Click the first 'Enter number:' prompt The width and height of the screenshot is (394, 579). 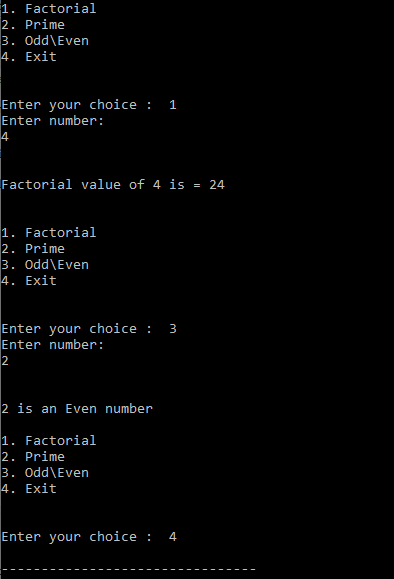click(53, 121)
